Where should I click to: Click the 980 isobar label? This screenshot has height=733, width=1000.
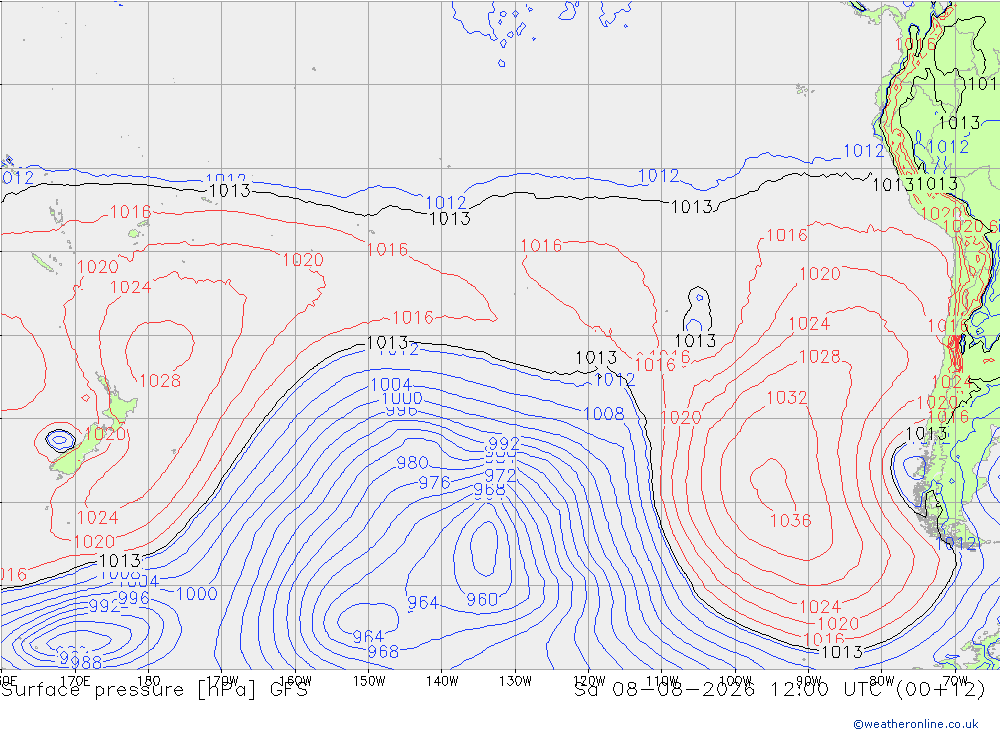click(x=412, y=463)
